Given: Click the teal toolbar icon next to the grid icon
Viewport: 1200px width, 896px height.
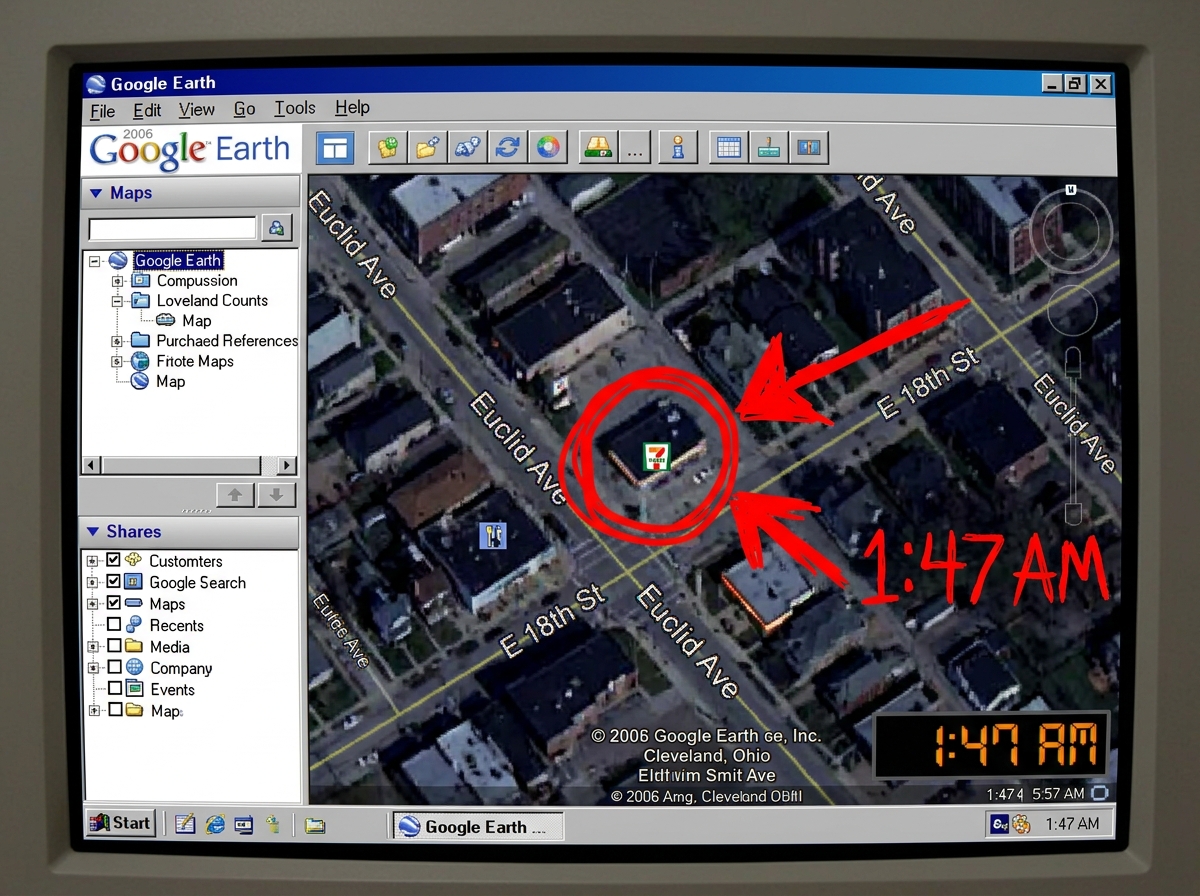Looking at the screenshot, I should [x=769, y=148].
